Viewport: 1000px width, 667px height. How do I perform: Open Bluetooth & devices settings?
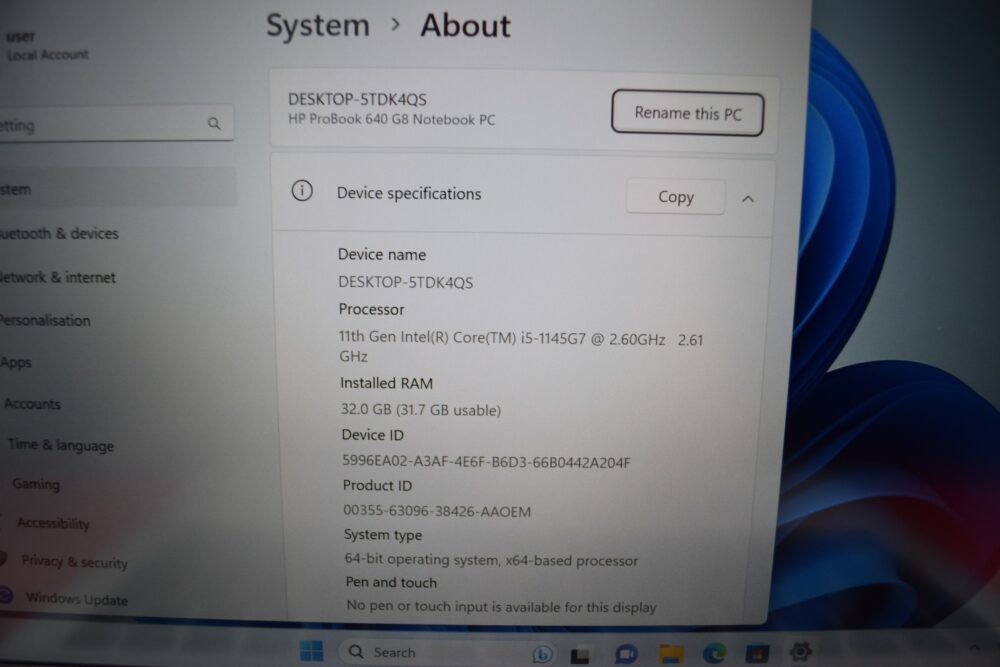pyautogui.click(x=59, y=233)
